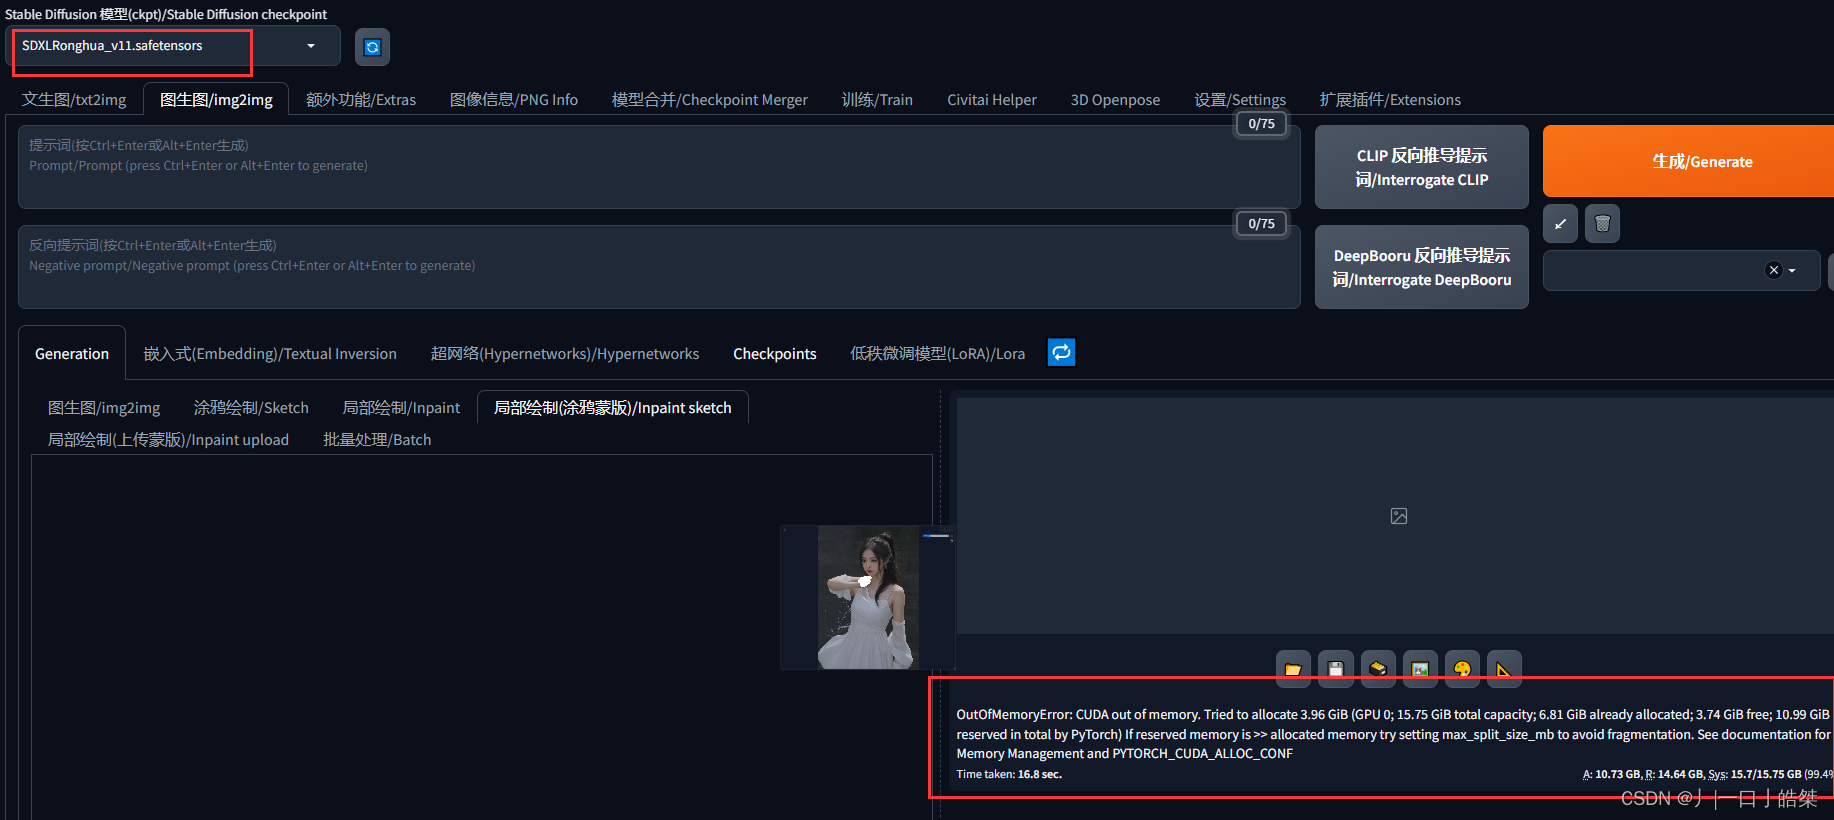Click the 'Time taken: 16.8 sec.' text
Image resolution: width=1834 pixels, height=820 pixels.
click(x=1009, y=774)
